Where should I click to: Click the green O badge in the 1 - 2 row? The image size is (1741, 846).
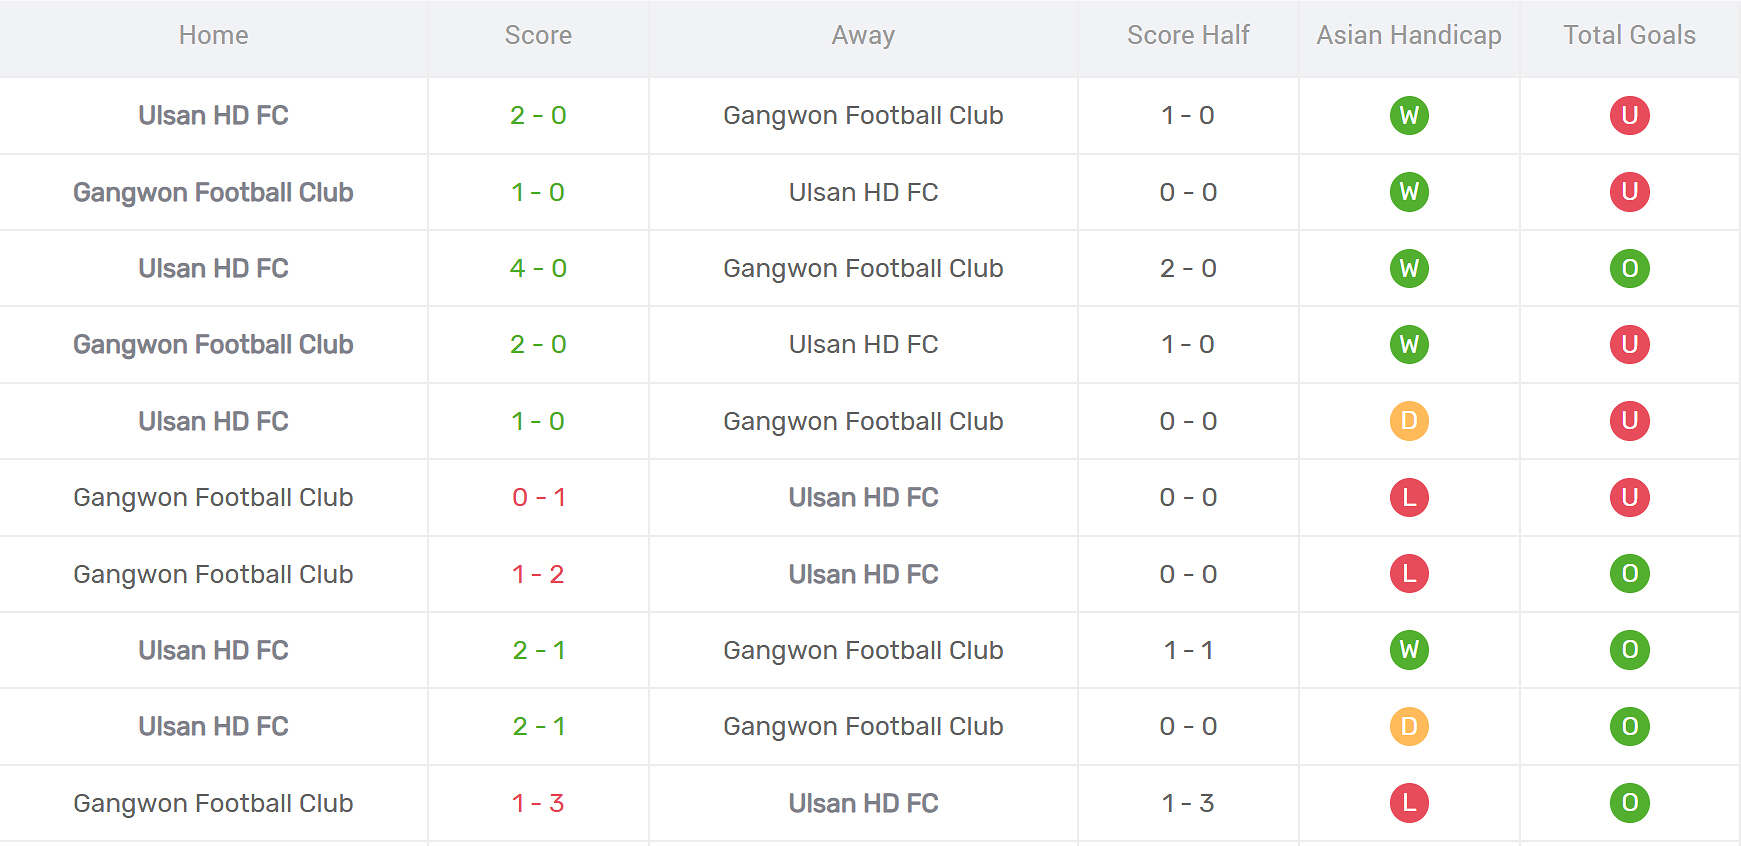(1629, 574)
